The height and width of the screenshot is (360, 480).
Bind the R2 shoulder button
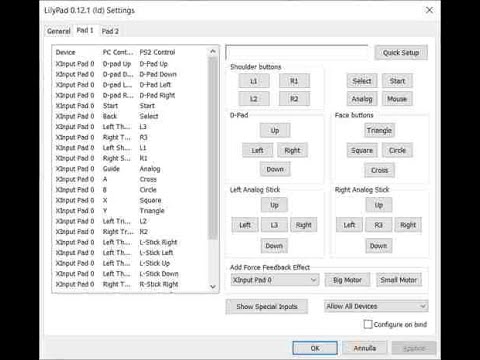tap(294, 99)
